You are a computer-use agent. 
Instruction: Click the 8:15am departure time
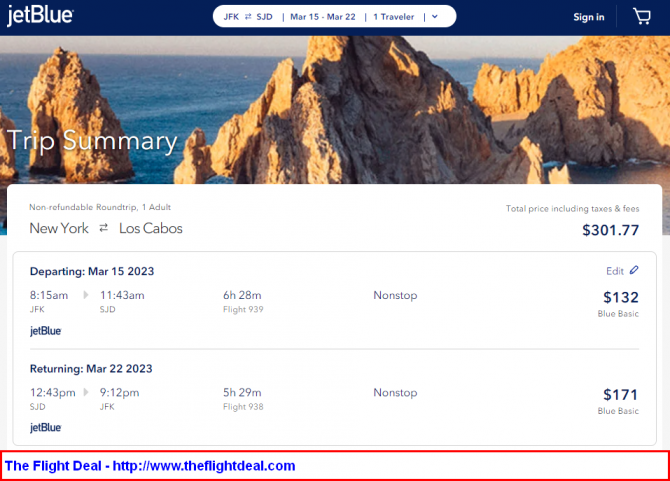[49, 295]
